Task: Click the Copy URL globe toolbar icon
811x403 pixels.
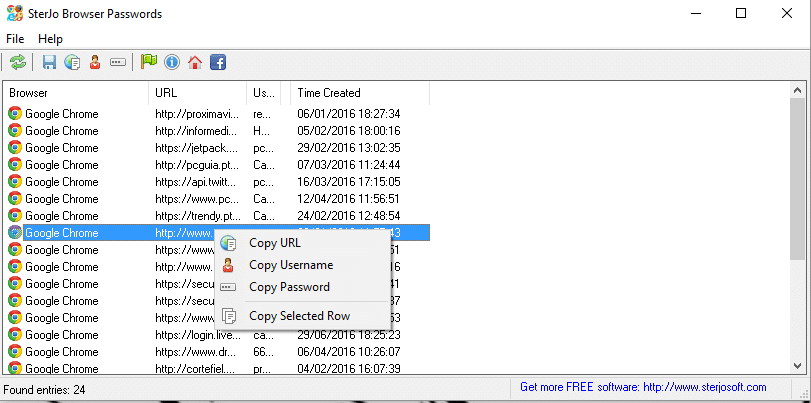Action: tap(72, 63)
